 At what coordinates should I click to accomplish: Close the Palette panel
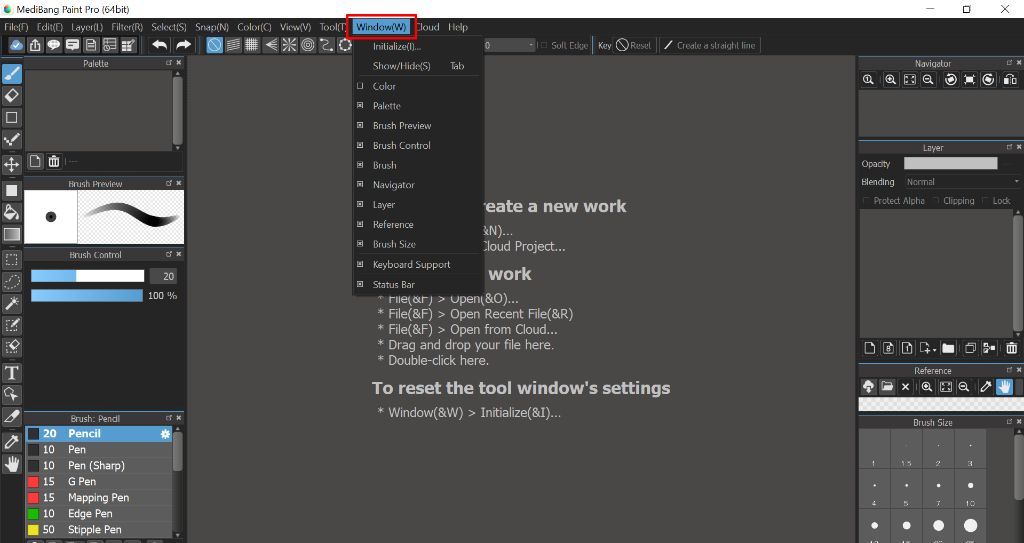[179, 63]
